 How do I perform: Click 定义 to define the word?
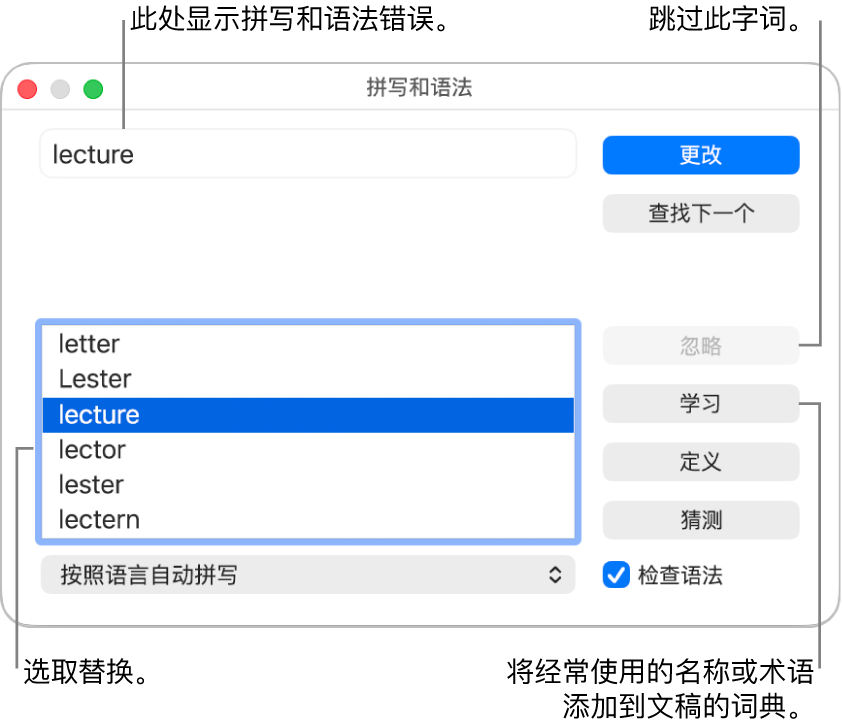pyautogui.click(x=699, y=462)
